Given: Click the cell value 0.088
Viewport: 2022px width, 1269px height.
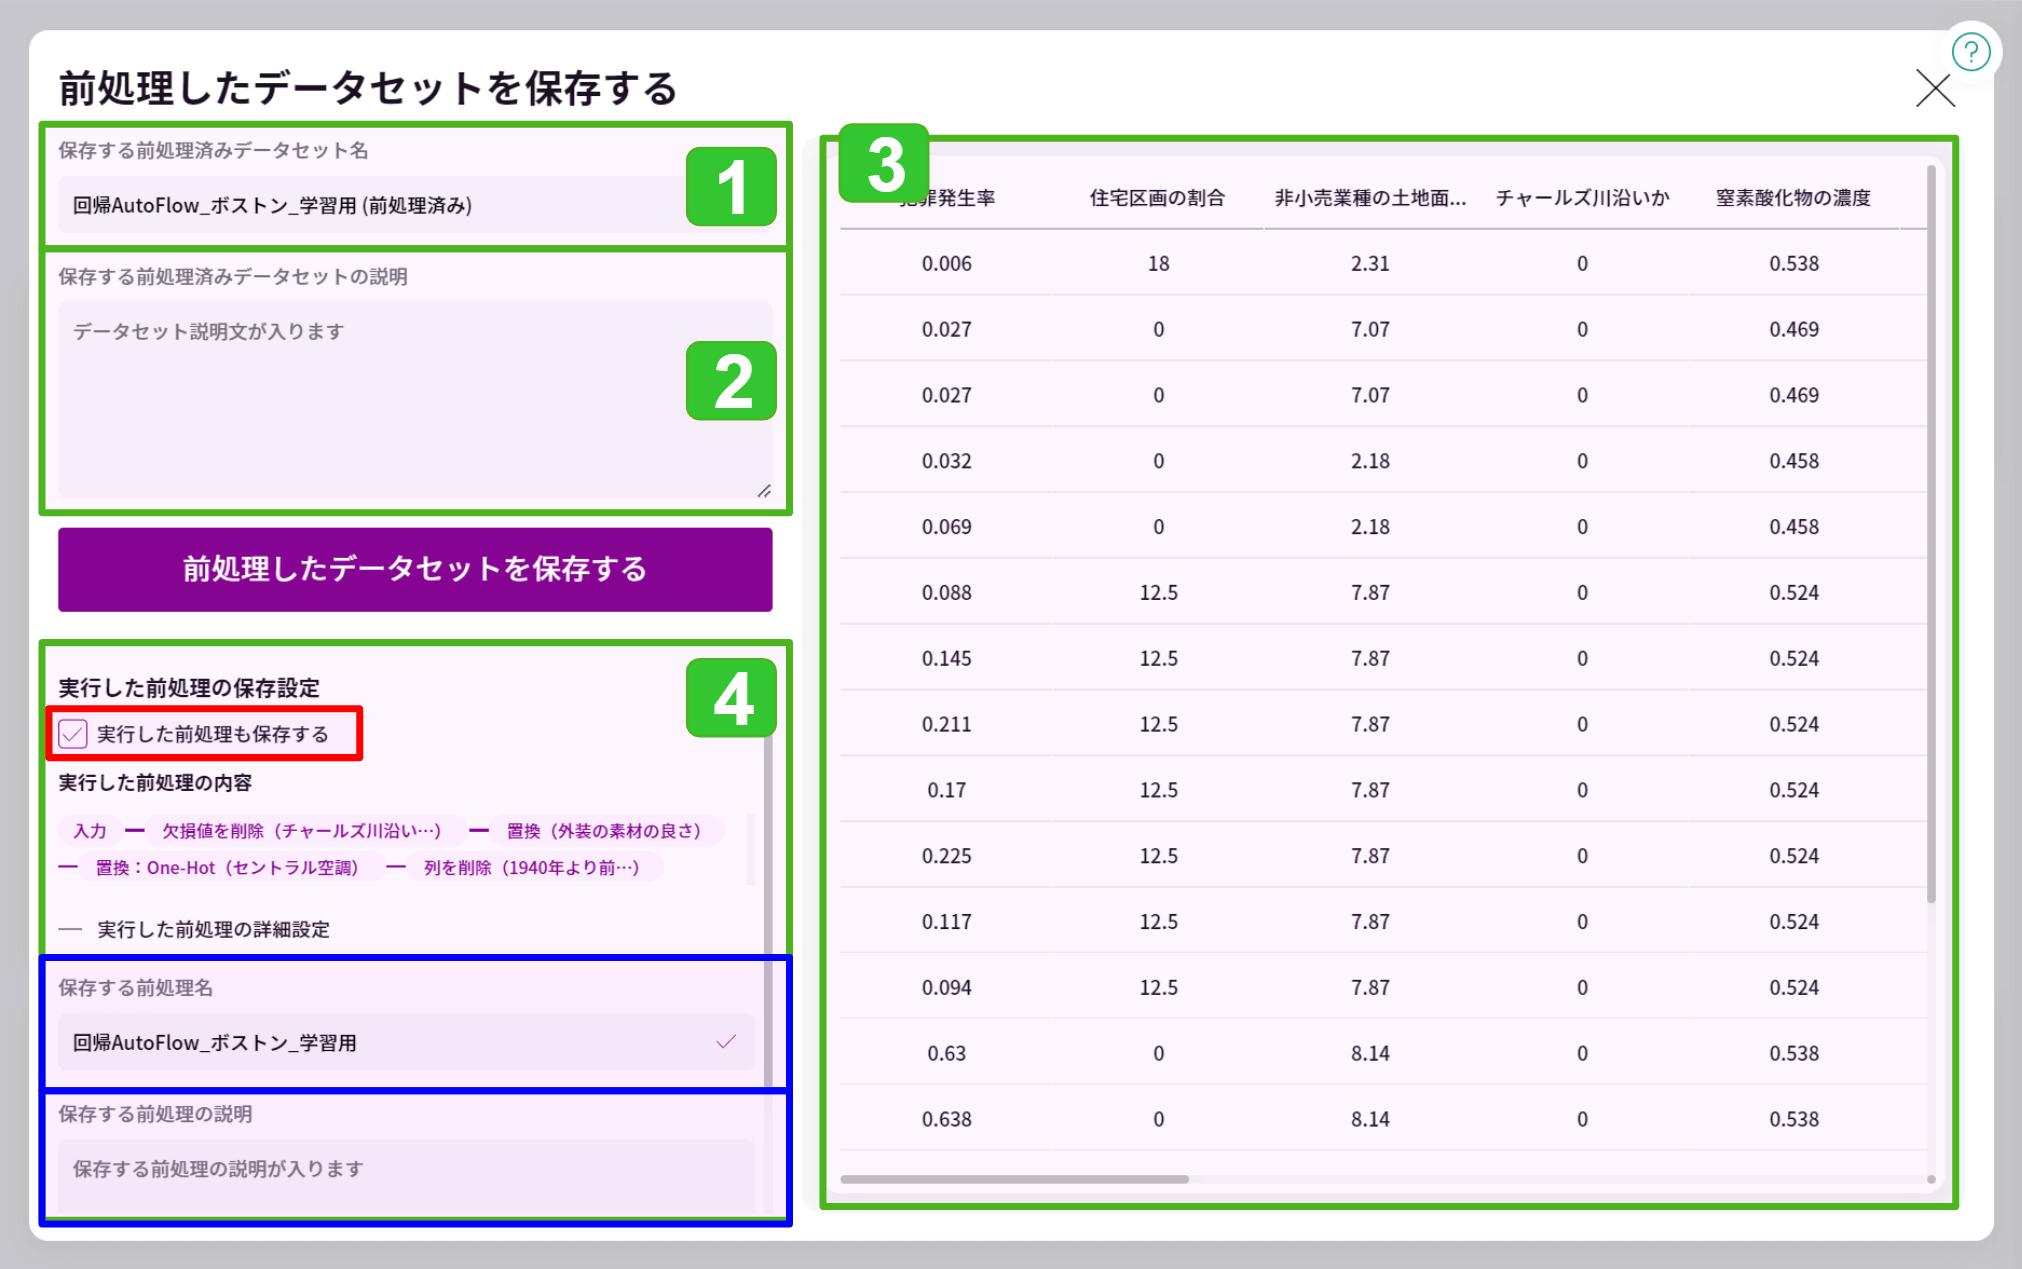Looking at the screenshot, I should (x=946, y=593).
